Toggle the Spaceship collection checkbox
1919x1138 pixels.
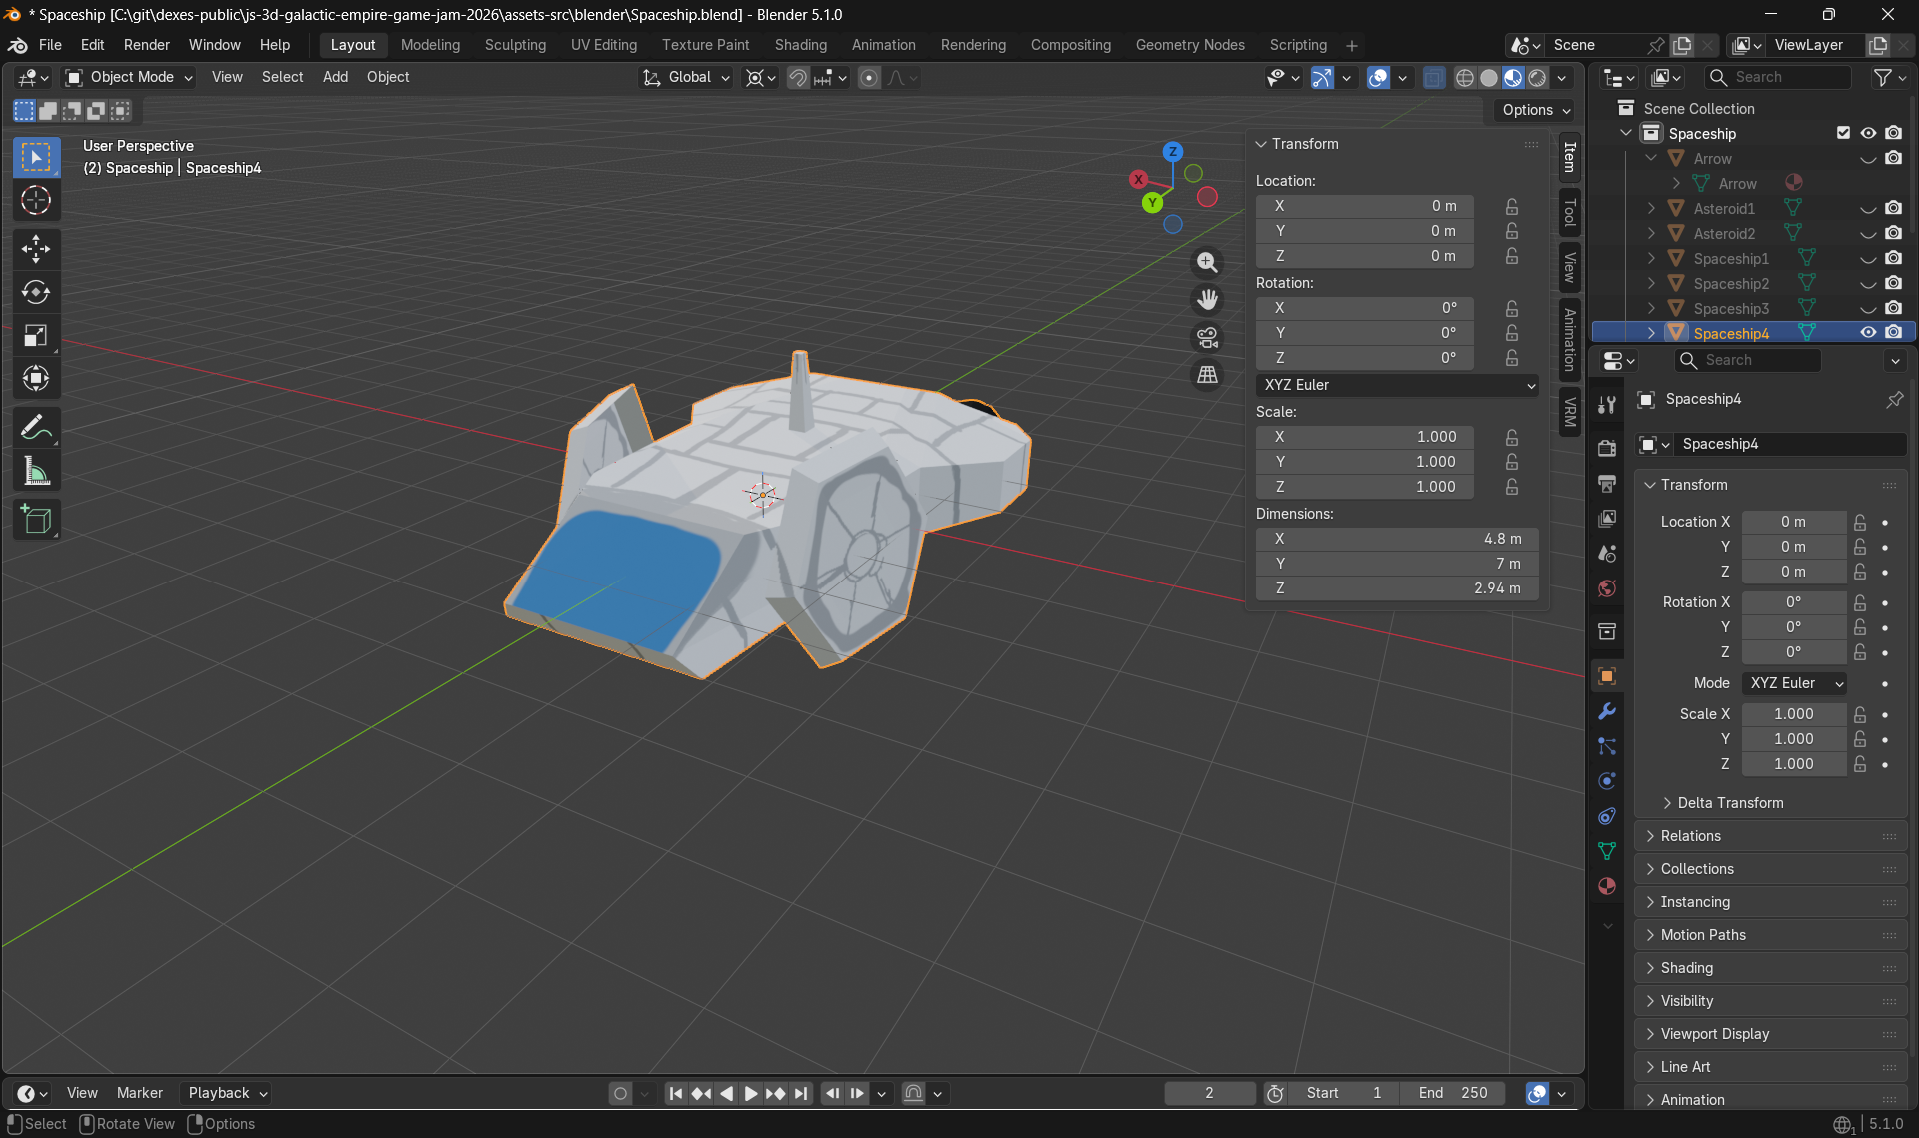[x=1842, y=132]
